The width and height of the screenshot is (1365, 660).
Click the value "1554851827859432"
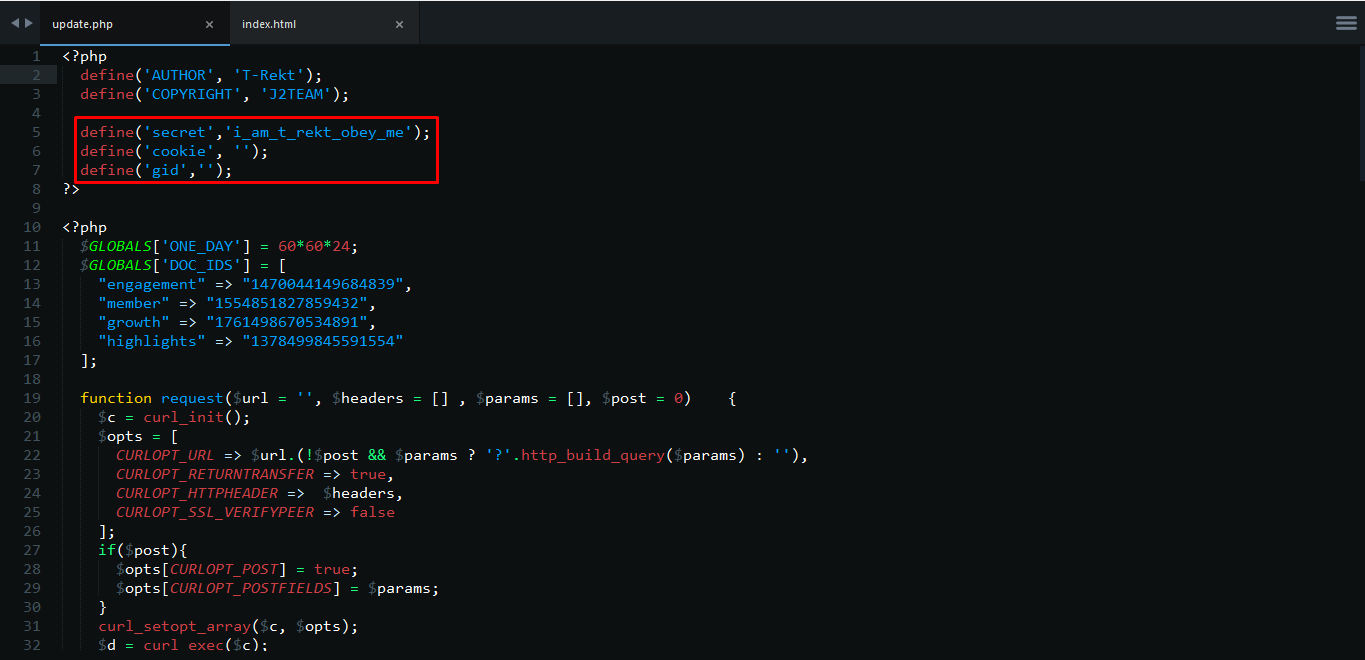[287, 304]
